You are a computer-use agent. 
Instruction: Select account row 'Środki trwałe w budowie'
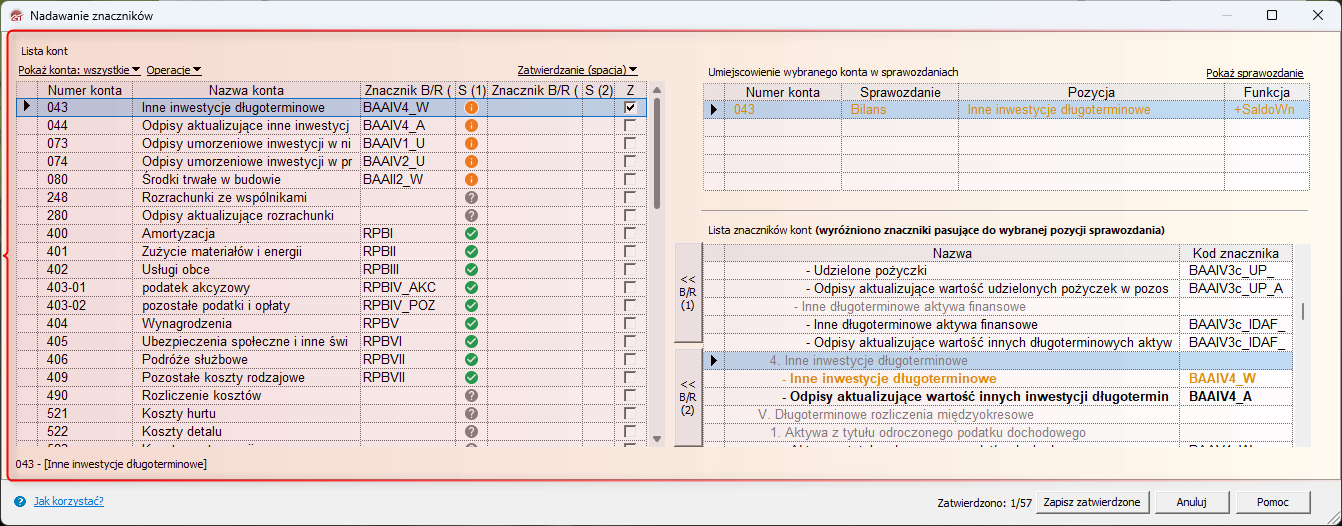point(333,179)
